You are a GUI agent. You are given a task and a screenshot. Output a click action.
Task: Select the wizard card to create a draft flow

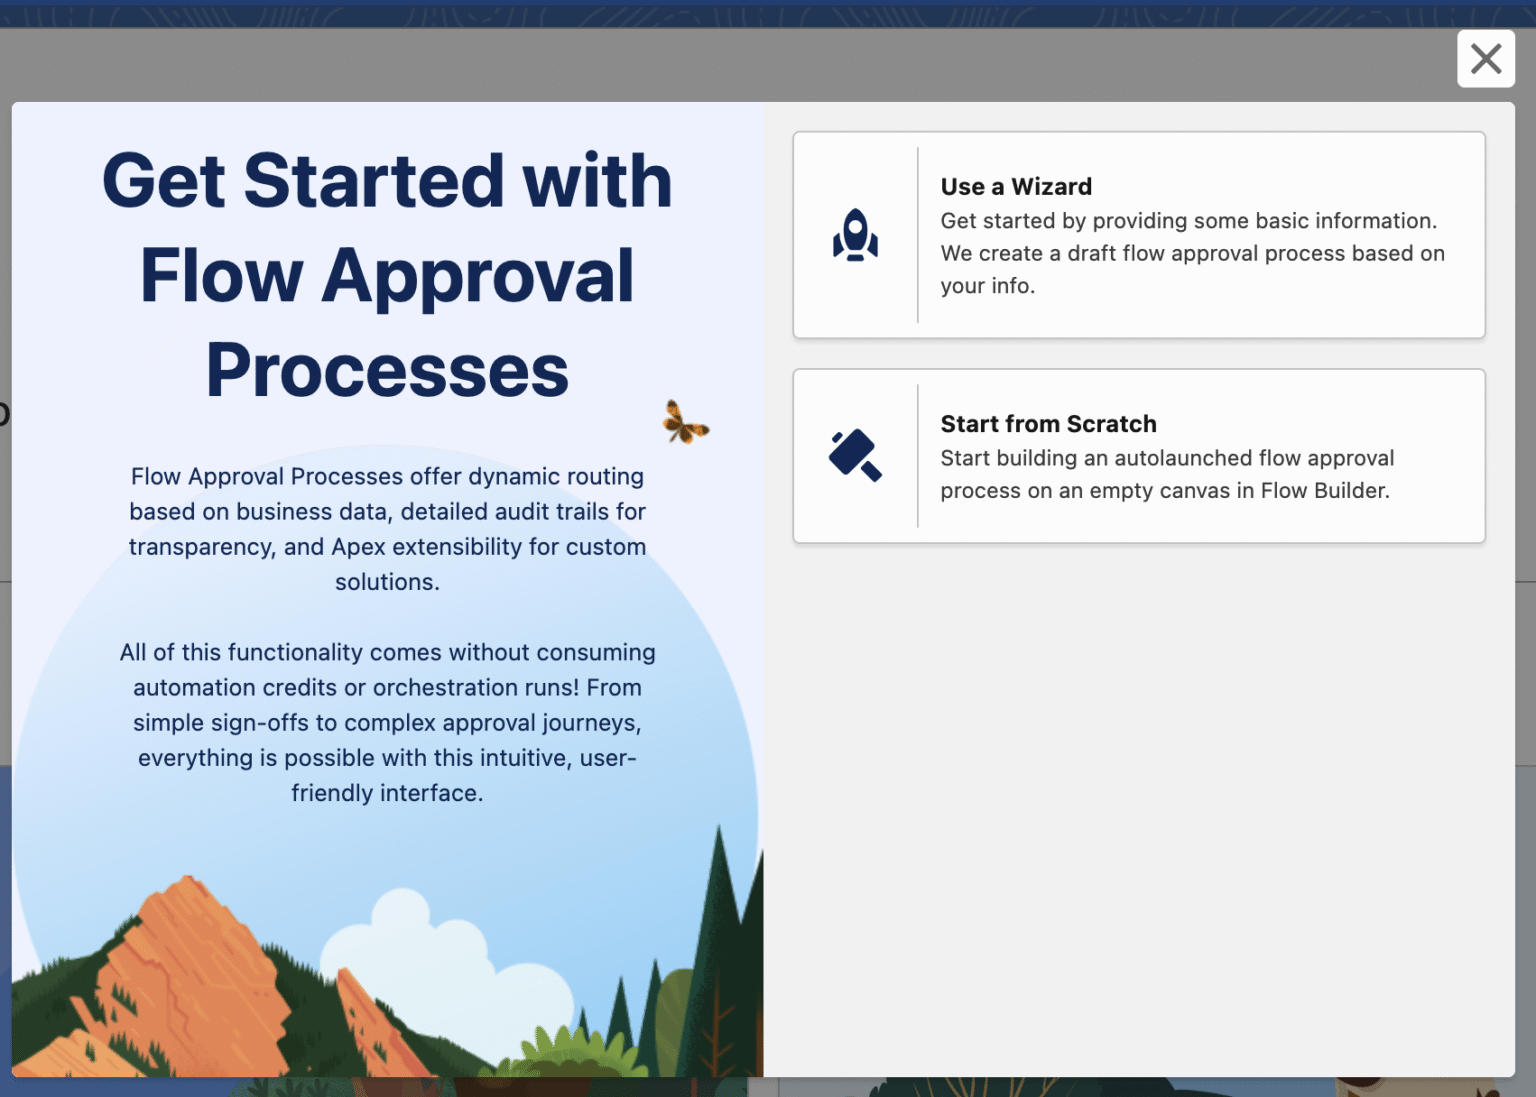(1139, 235)
